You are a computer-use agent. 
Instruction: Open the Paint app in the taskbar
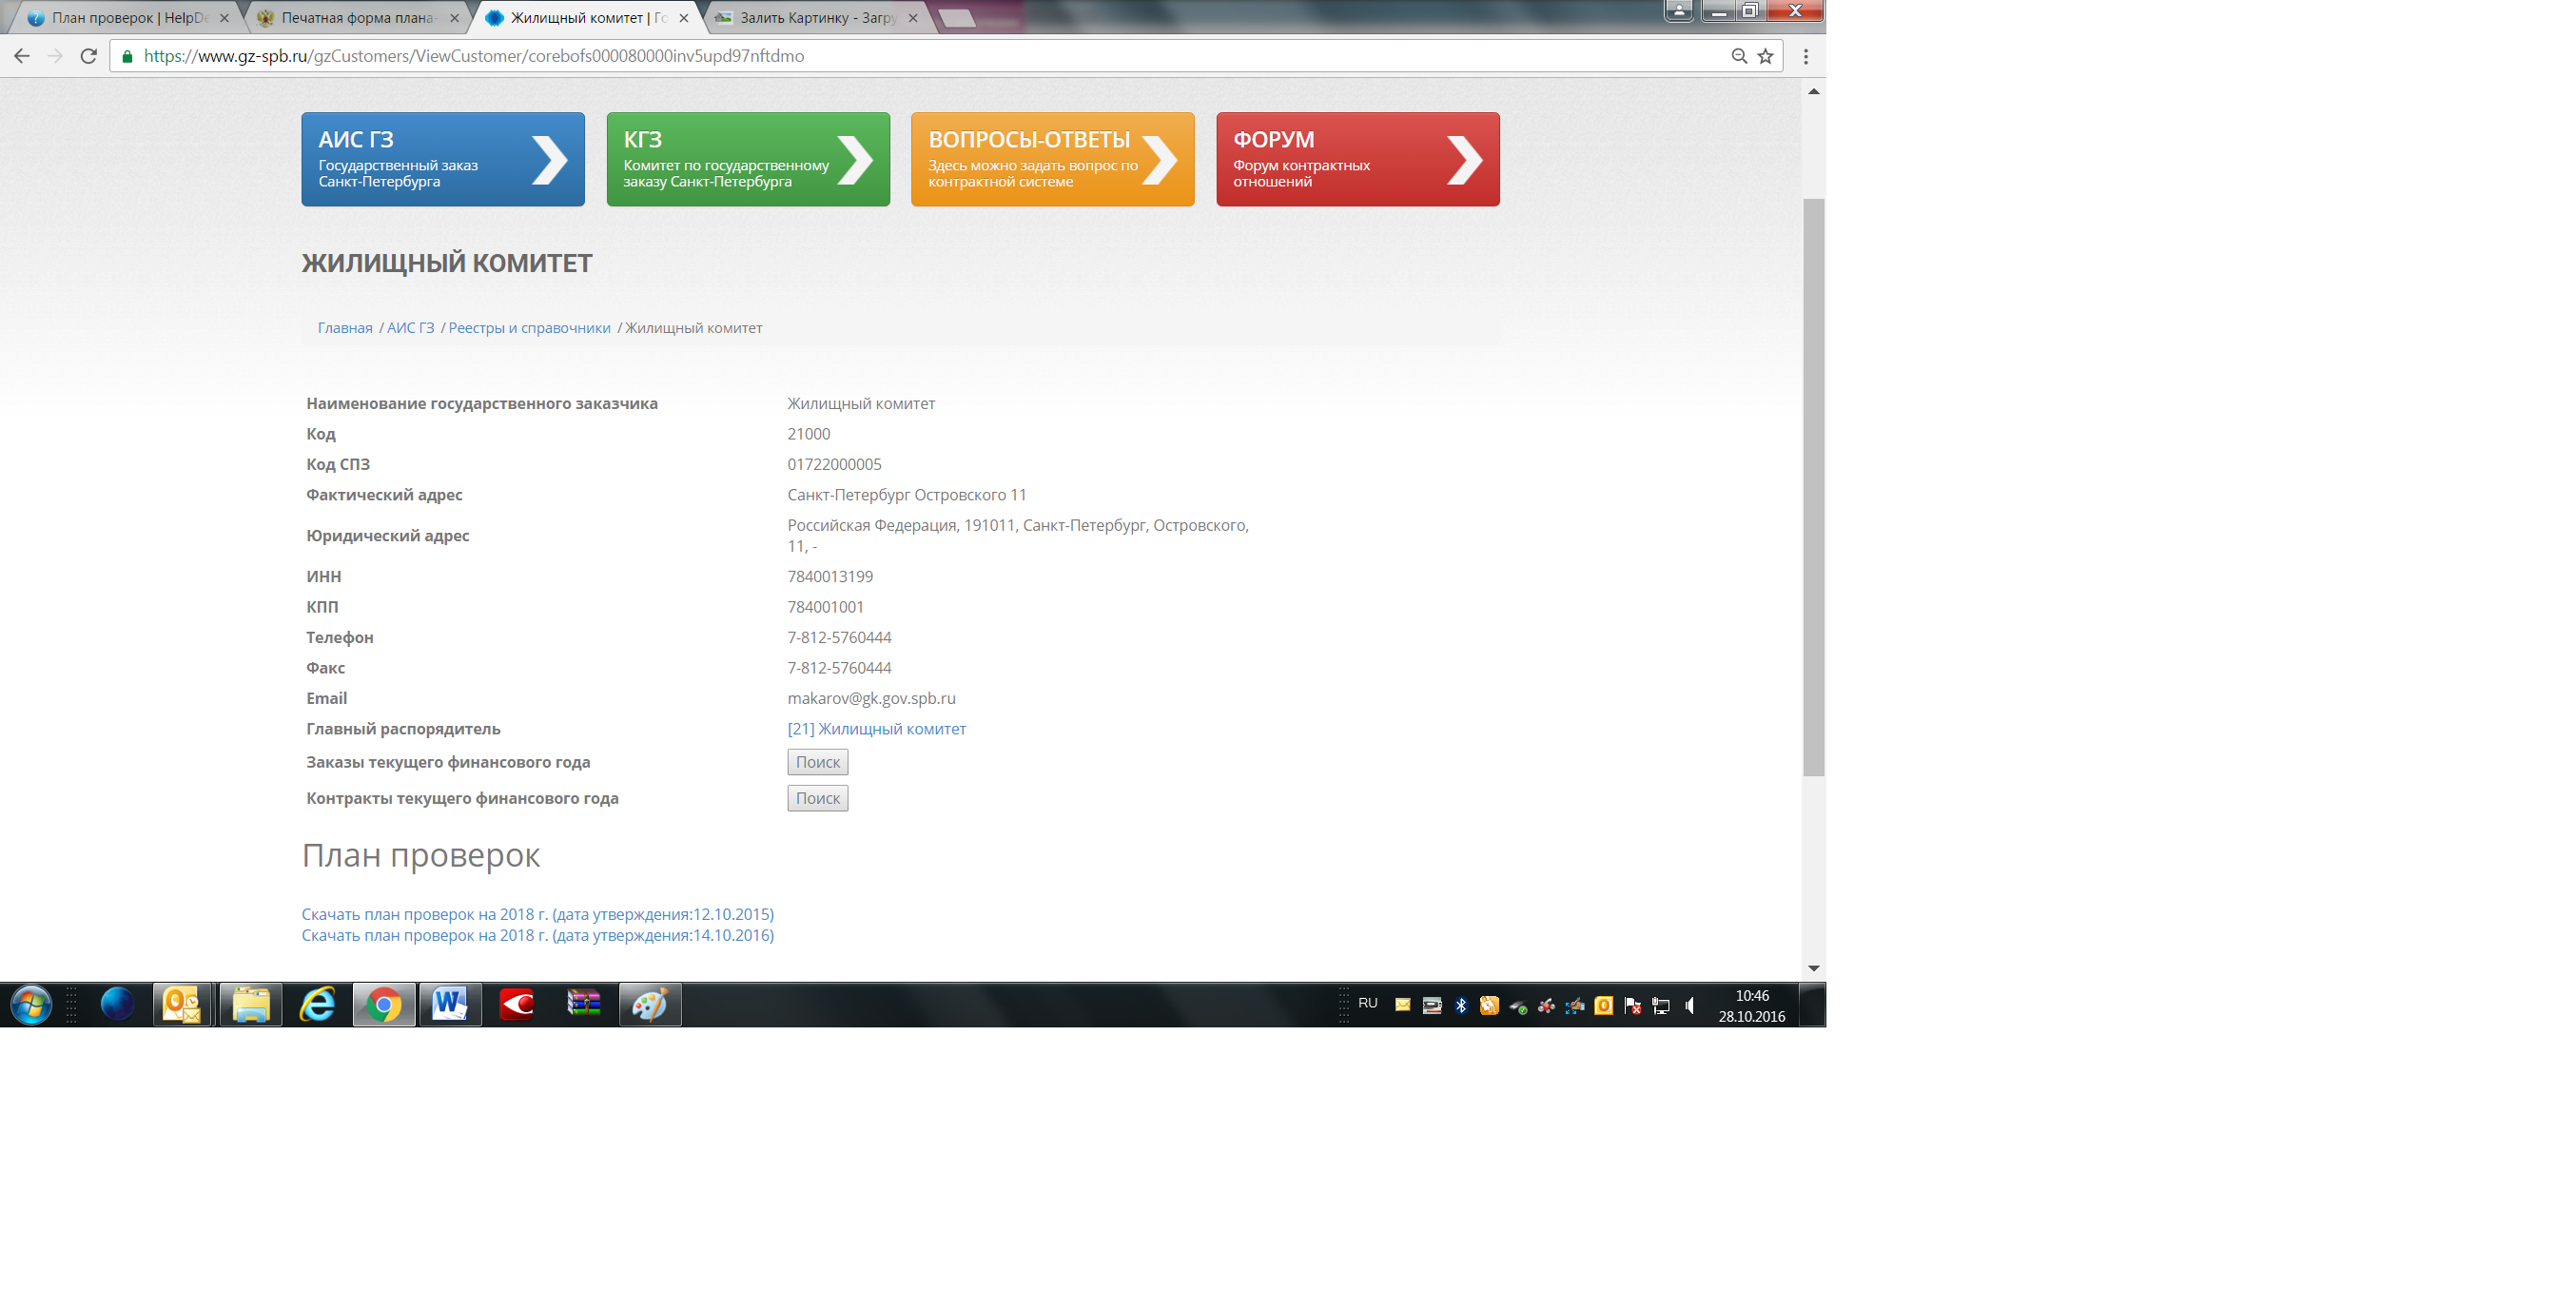(x=650, y=1004)
